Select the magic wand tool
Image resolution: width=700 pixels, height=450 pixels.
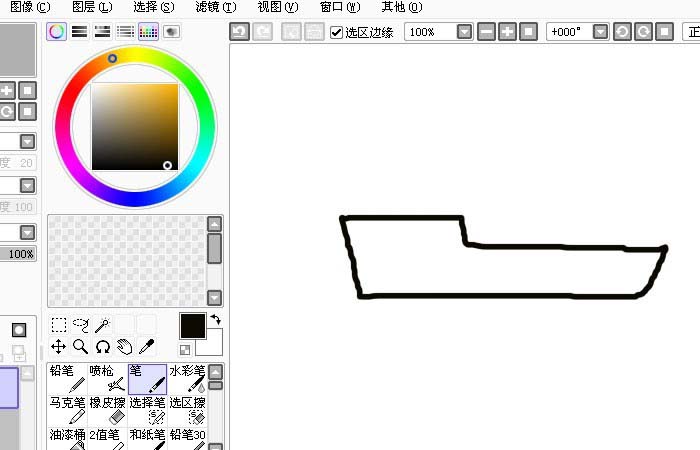point(102,325)
